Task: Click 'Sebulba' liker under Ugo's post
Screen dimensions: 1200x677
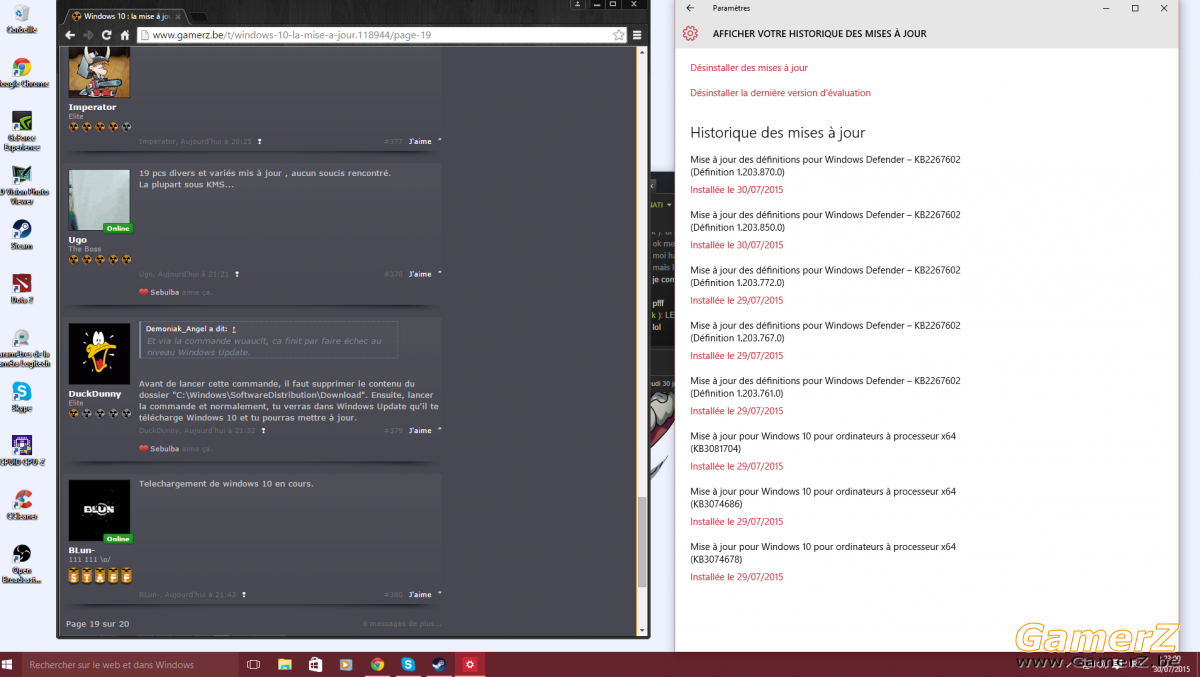Action: [165, 293]
